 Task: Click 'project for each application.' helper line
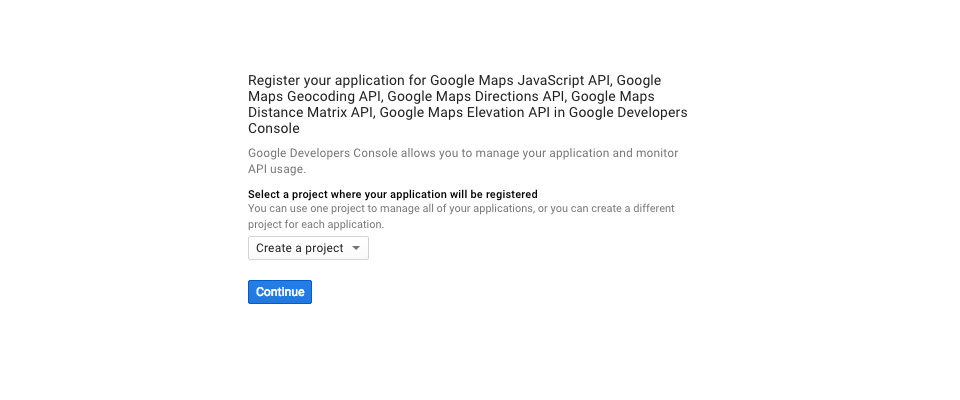click(316, 224)
